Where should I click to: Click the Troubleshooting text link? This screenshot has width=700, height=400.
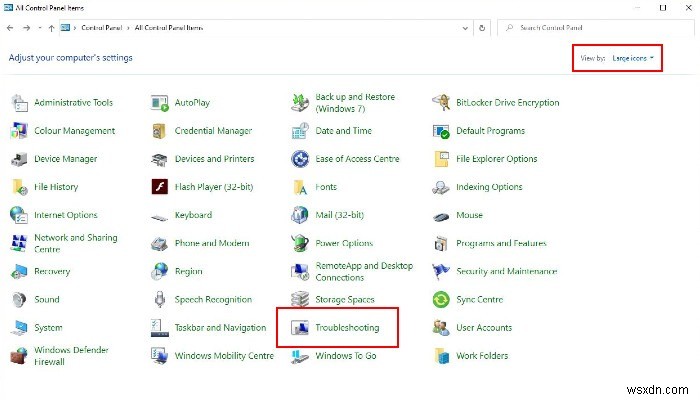(347, 328)
